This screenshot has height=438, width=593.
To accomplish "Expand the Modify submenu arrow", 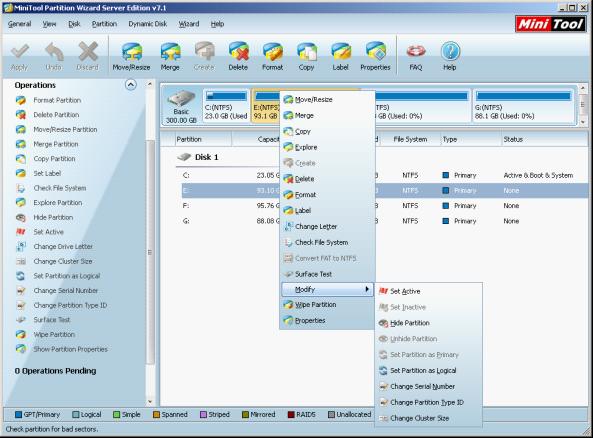I will click(x=367, y=289).
